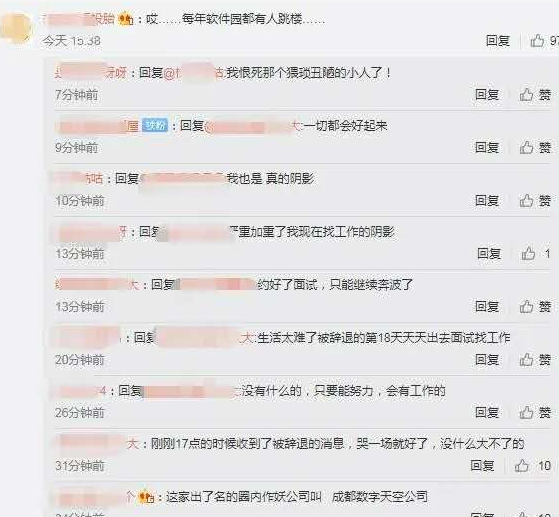
Task: Click 回复 on the 约好了面试 comment
Action: pos(487,307)
